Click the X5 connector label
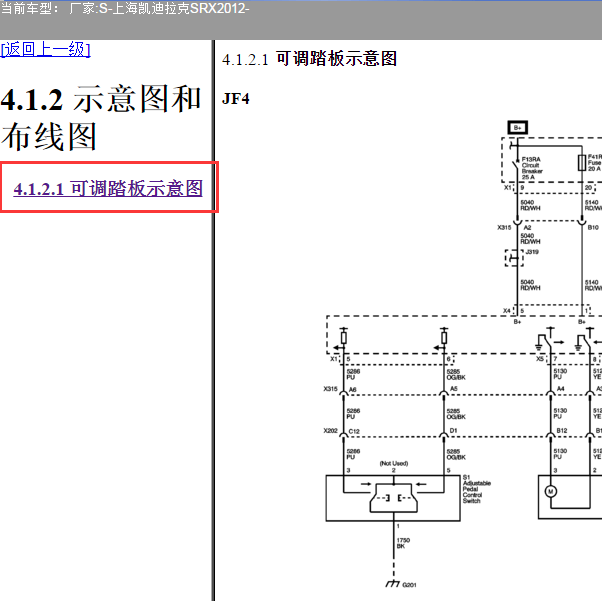 tap(540, 359)
